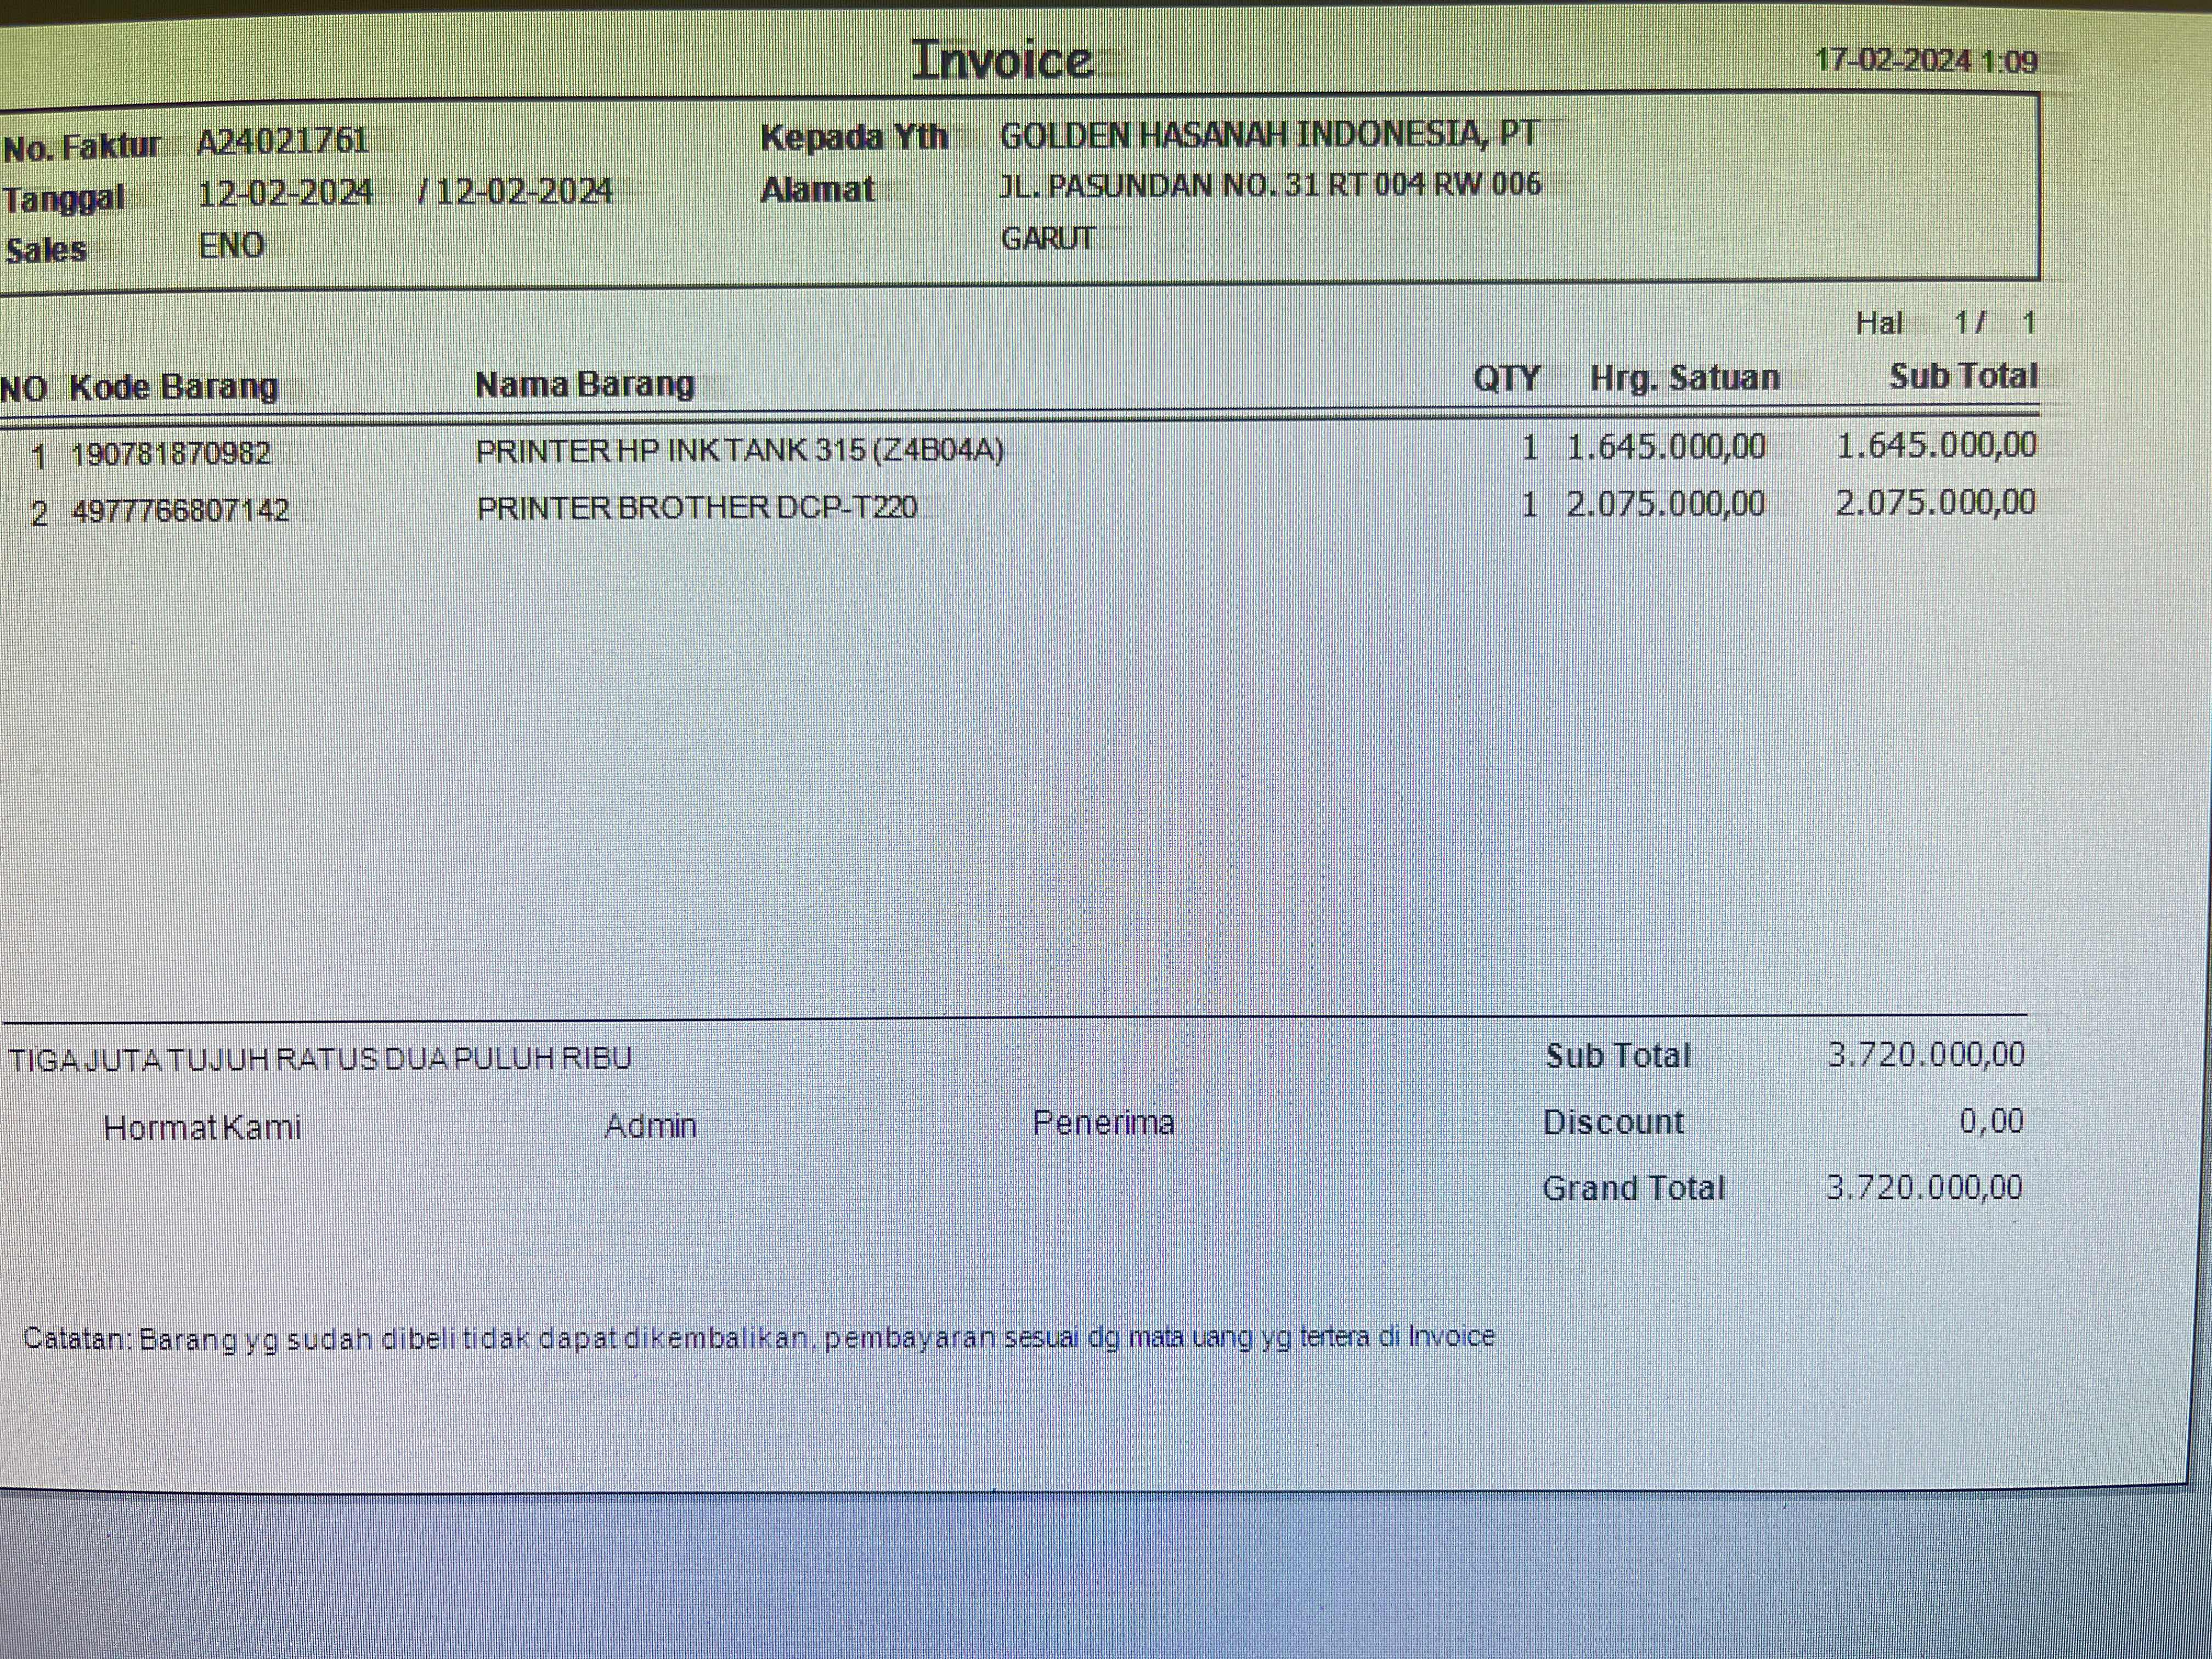This screenshot has width=2212, height=1659.
Task: Click the Invoice title heading
Action: (x=1002, y=61)
